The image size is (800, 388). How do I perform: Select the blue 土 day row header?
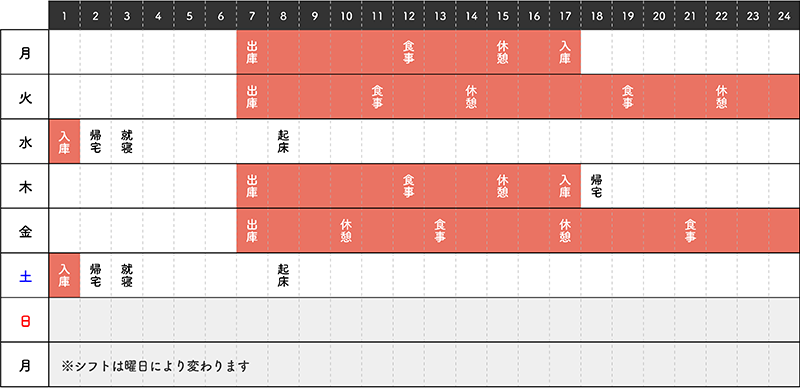pyautogui.click(x=25, y=276)
